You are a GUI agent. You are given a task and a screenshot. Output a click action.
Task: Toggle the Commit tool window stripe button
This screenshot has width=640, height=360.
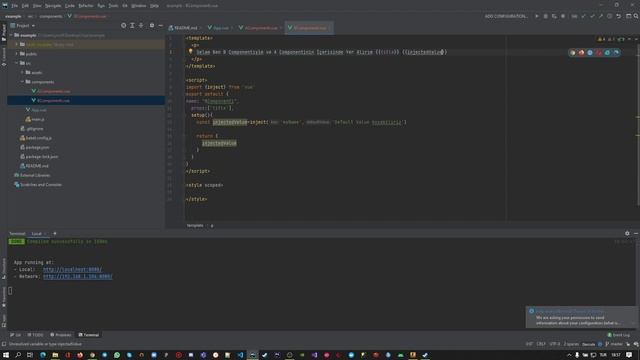pyautogui.click(x=4, y=56)
